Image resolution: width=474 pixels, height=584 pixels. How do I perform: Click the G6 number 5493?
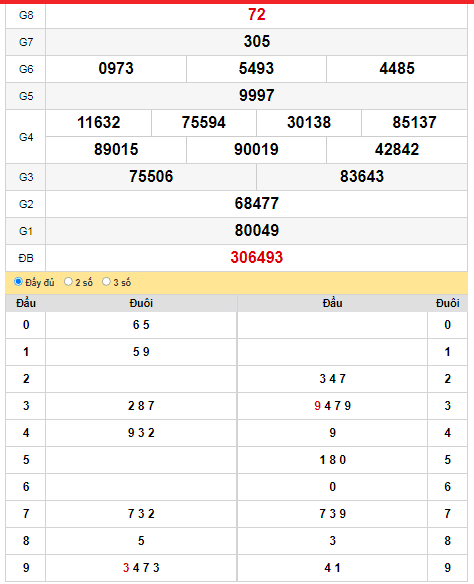256,69
